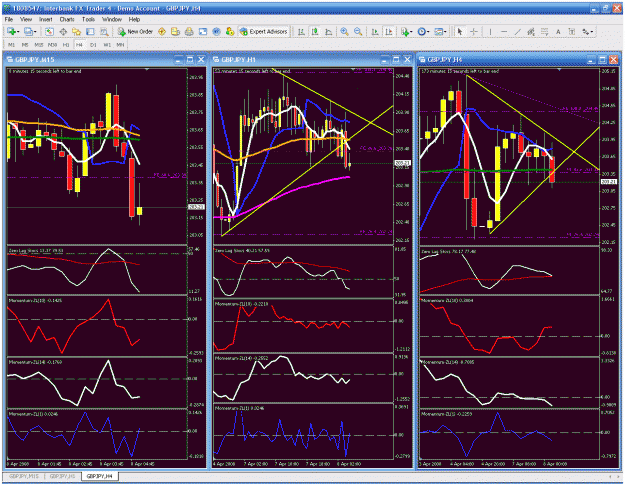The height and width of the screenshot is (484, 625).
Task: Toggle Chart Shift button
Action: (388, 31)
